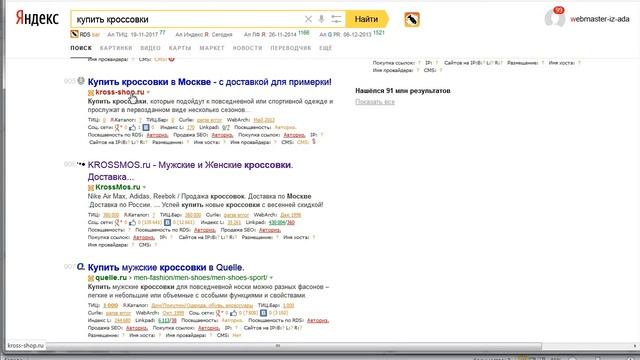Click favicon next to the KROSSMOS.ru title
The image size is (640, 360).
pos(81,164)
